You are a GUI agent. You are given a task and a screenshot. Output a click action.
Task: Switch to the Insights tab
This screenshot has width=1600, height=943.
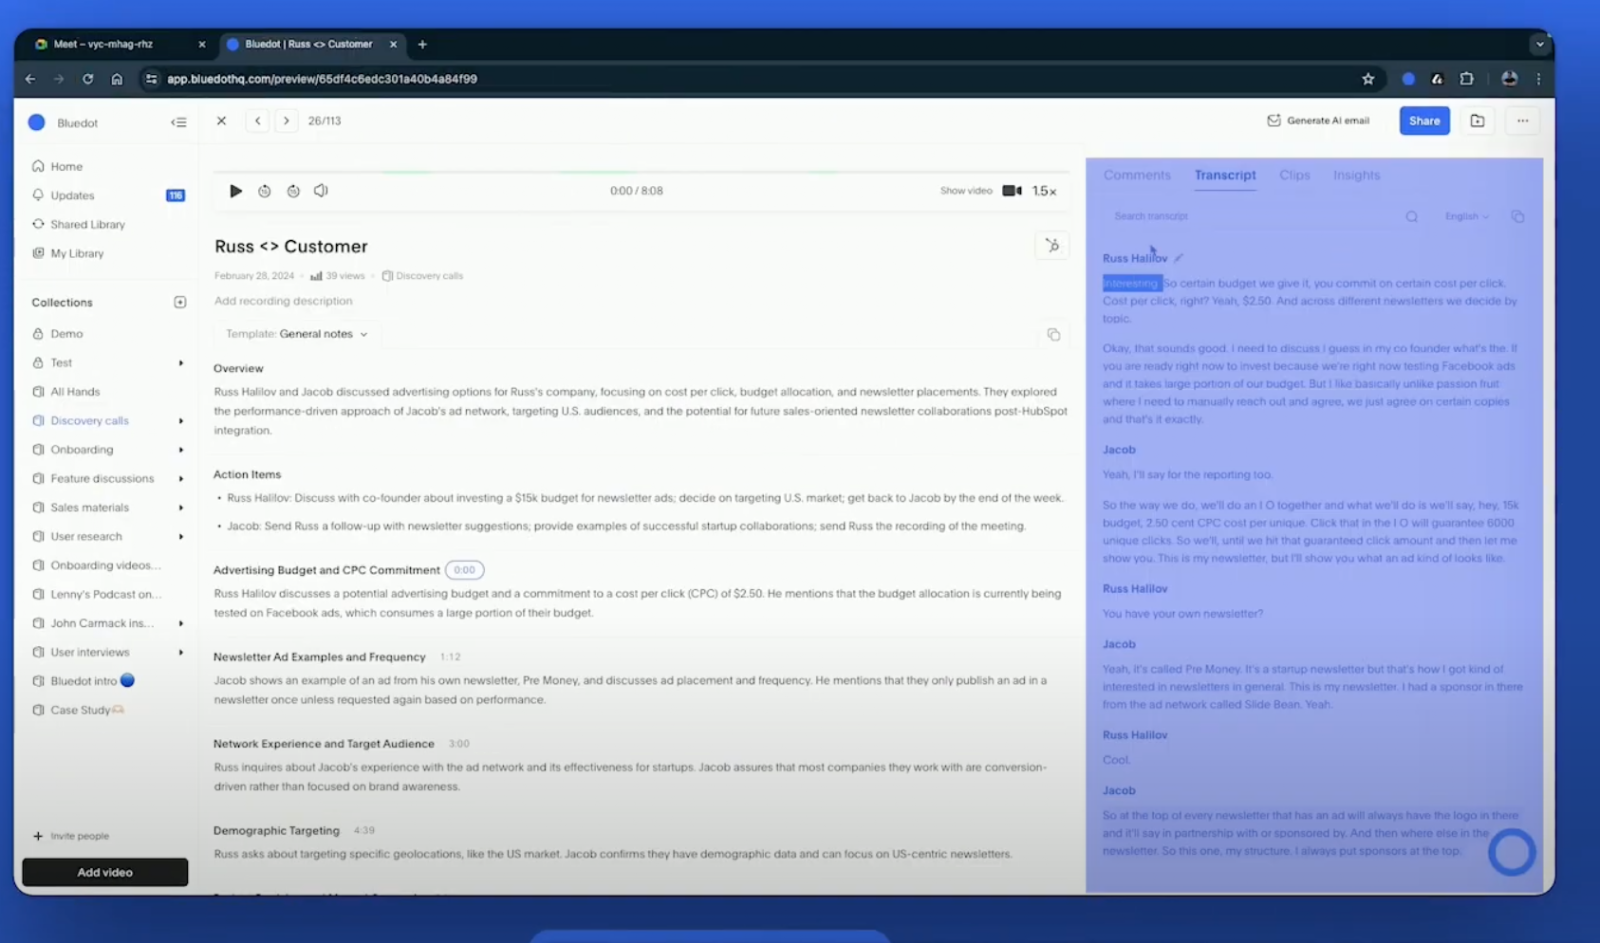click(1356, 175)
